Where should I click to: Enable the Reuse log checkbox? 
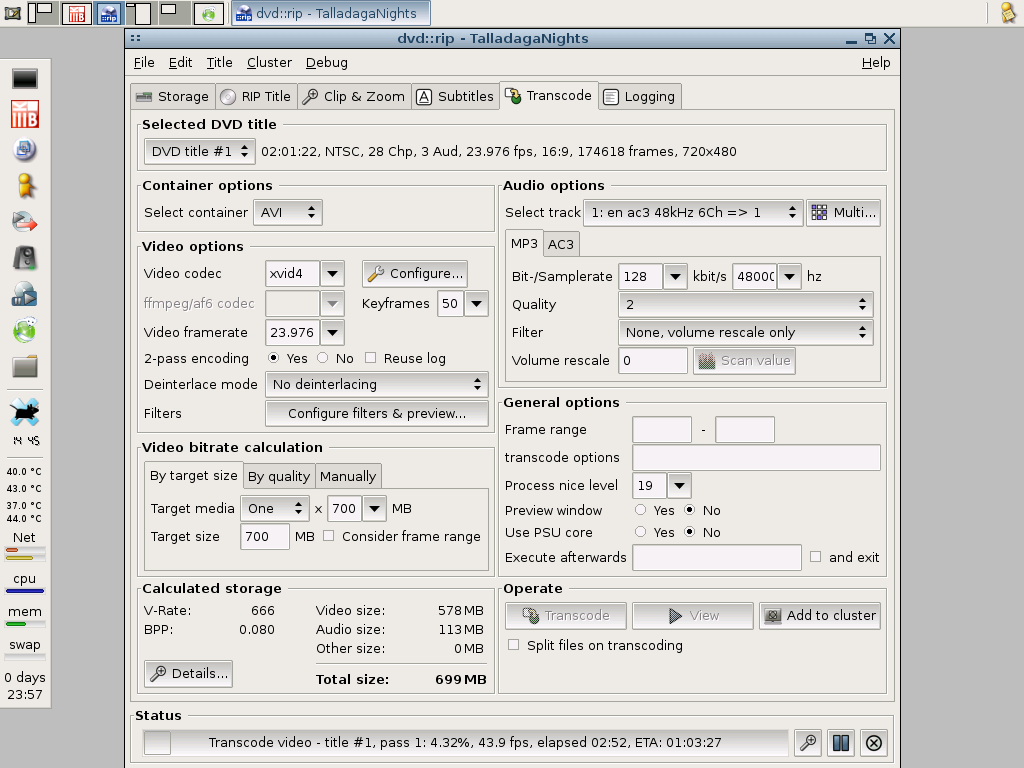(371, 358)
